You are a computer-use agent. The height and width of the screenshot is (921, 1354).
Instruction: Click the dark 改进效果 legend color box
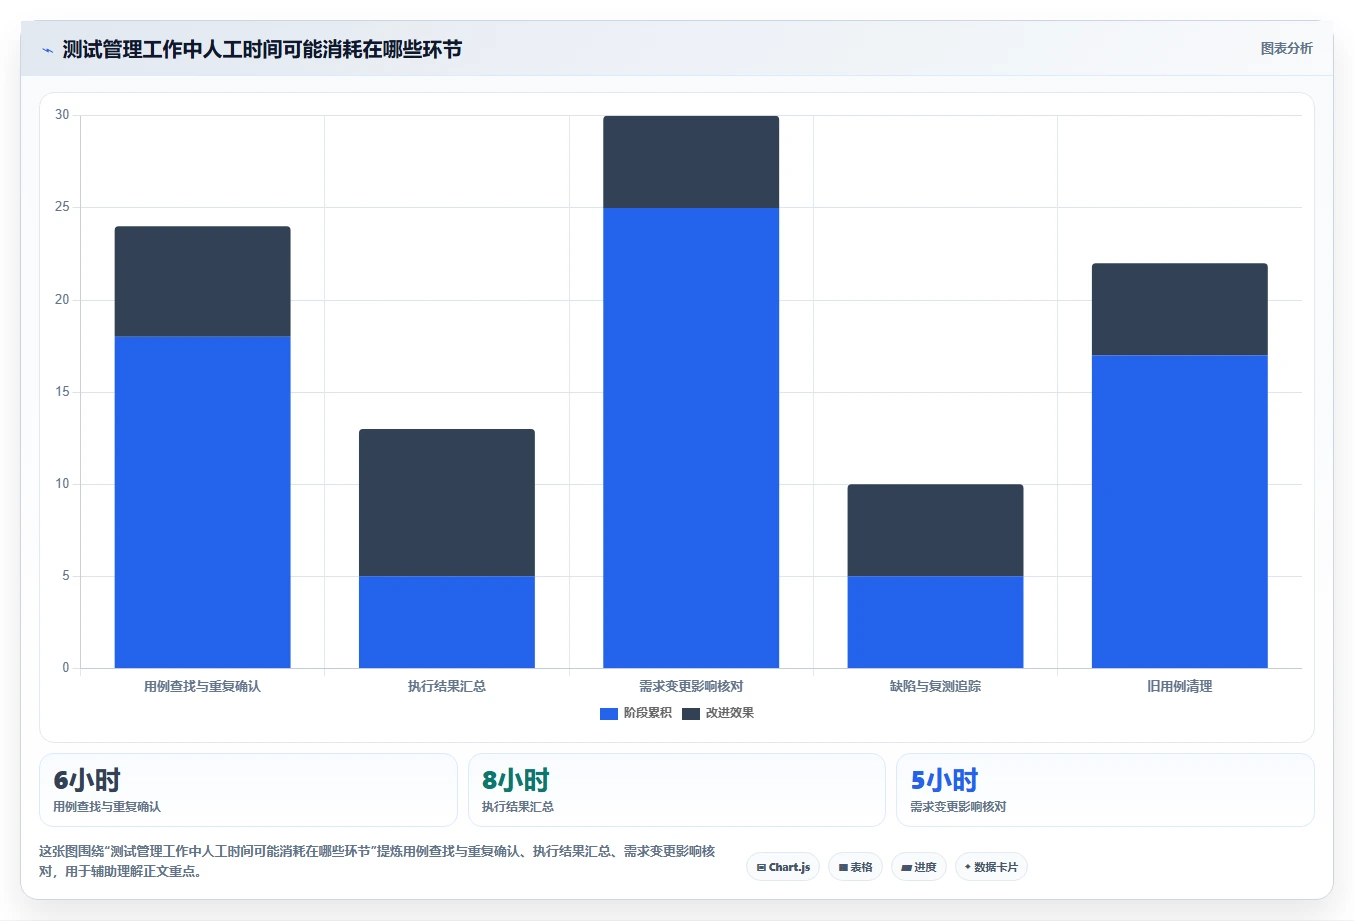click(x=691, y=713)
